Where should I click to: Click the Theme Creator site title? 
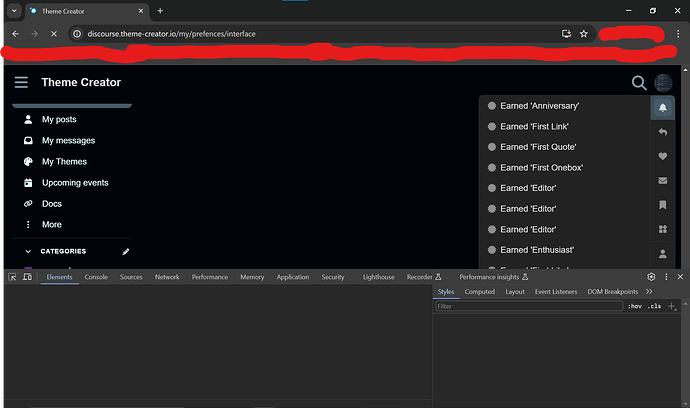point(81,82)
